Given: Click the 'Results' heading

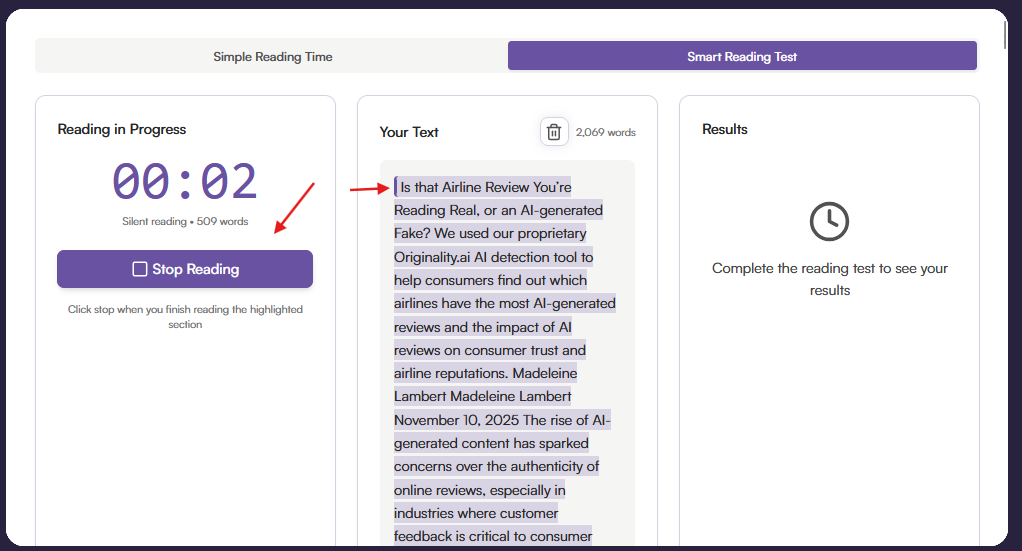Looking at the screenshot, I should click(x=725, y=129).
